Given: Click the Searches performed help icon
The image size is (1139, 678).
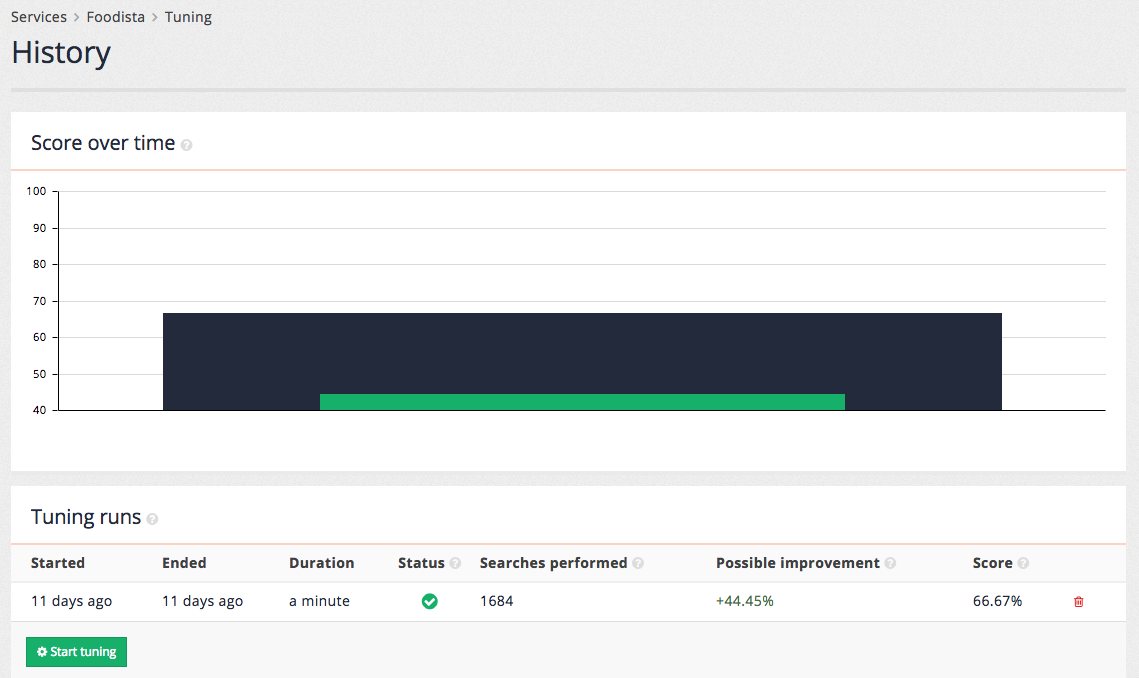Looking at the screenshot, I should pyautogui.click(x=638, y=563).
